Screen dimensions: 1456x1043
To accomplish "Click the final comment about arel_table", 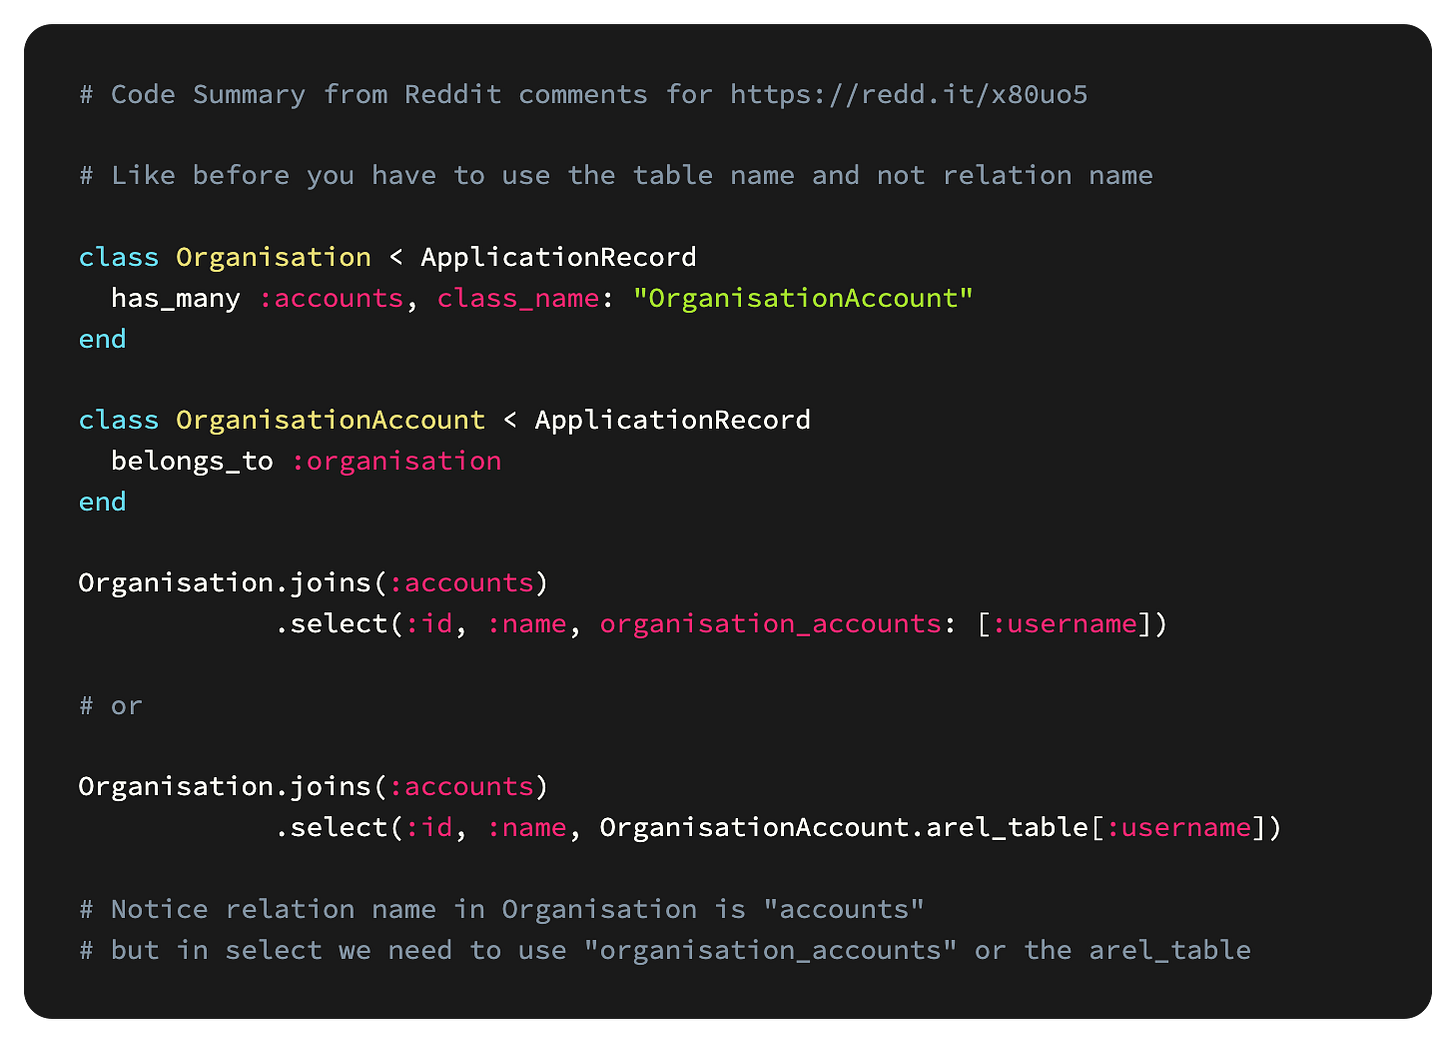I will (663, 948).
